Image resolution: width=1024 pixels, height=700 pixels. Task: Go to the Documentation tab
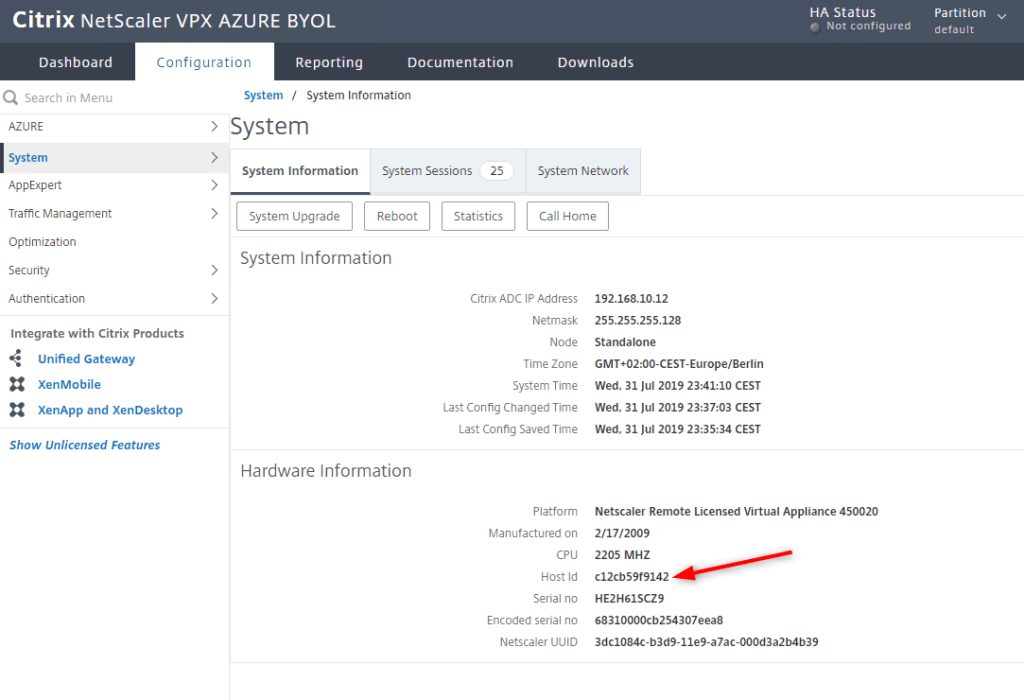[x=460, y=62]
